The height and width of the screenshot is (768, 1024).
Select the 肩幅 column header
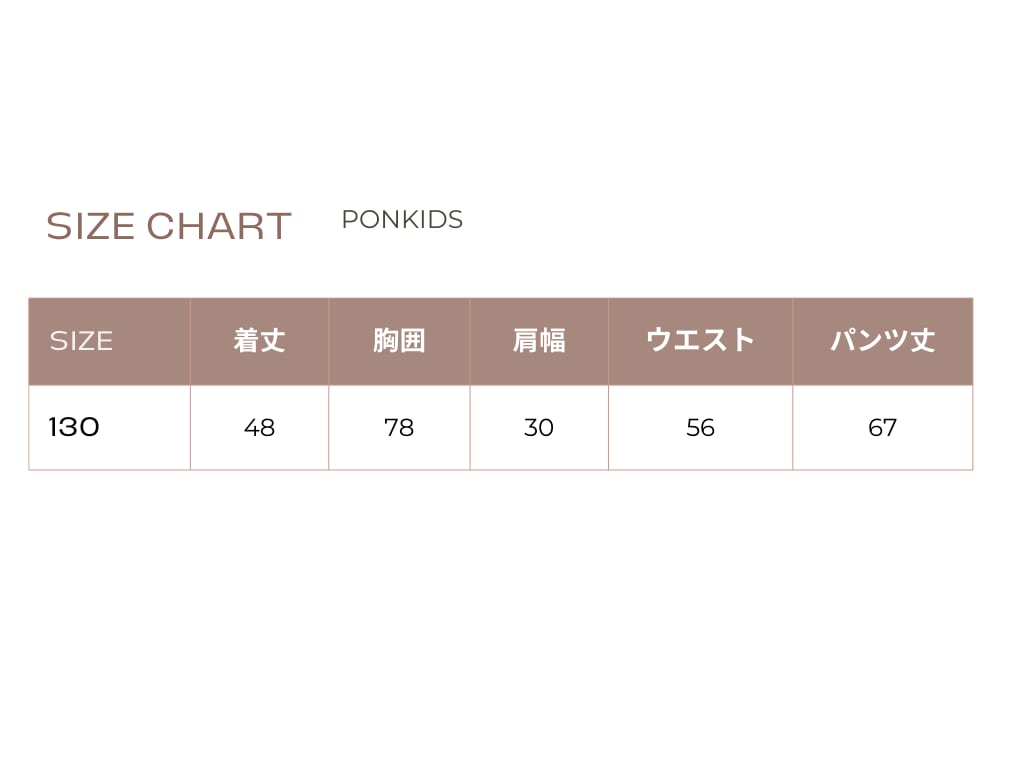pos(539,341)
